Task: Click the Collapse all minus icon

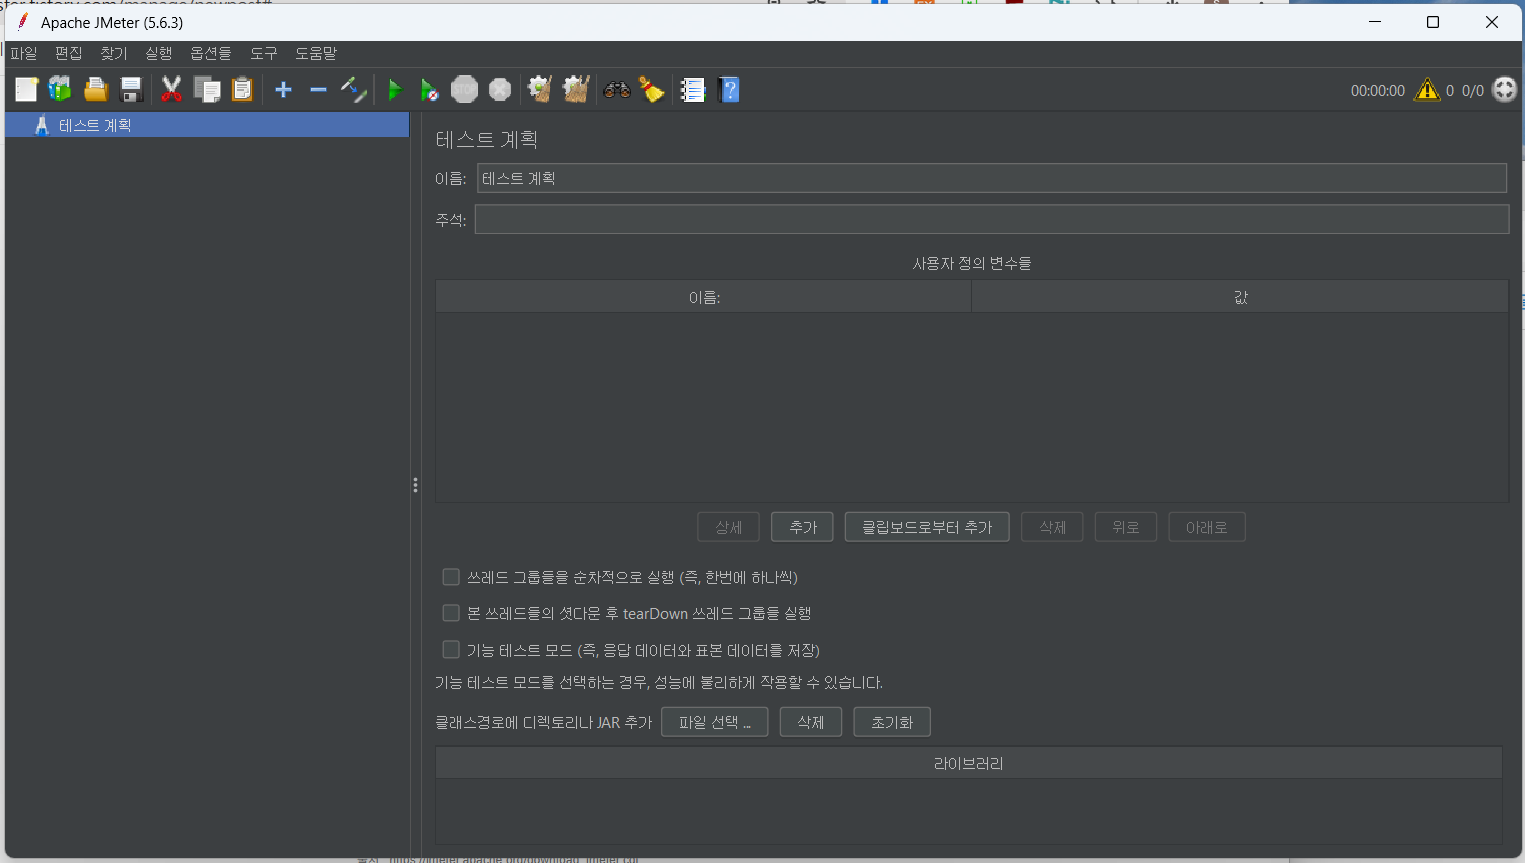Action: coord(318,90)
